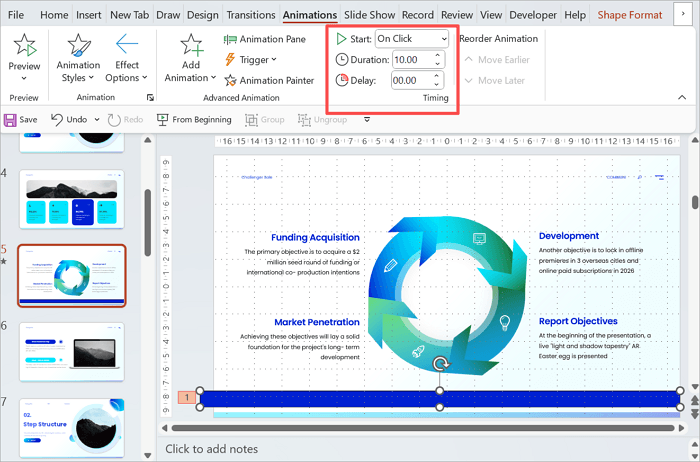This screenshot has height=462, width=700.
Task: Click the animation order tag numbered 1
Action: pos(185,398)
